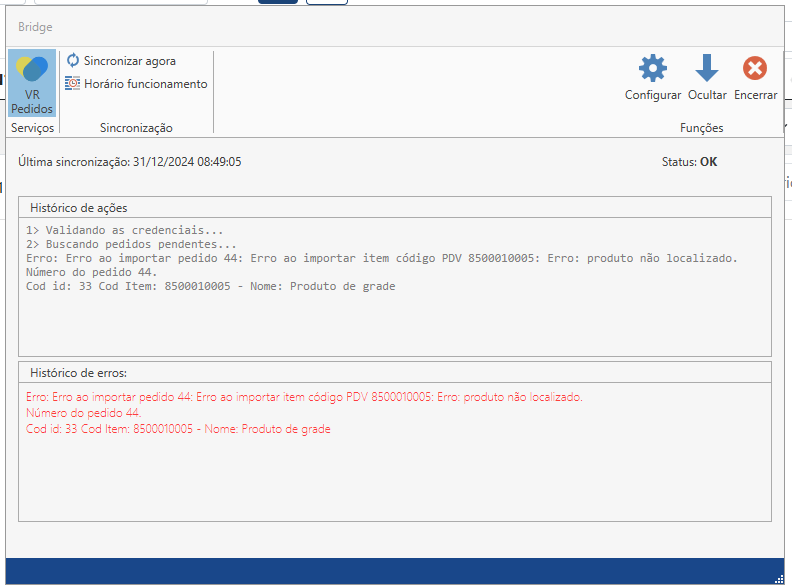Click the Horário funcionamento label
Viewport: 792px width, 588px height.
click(x=145, y=84)
